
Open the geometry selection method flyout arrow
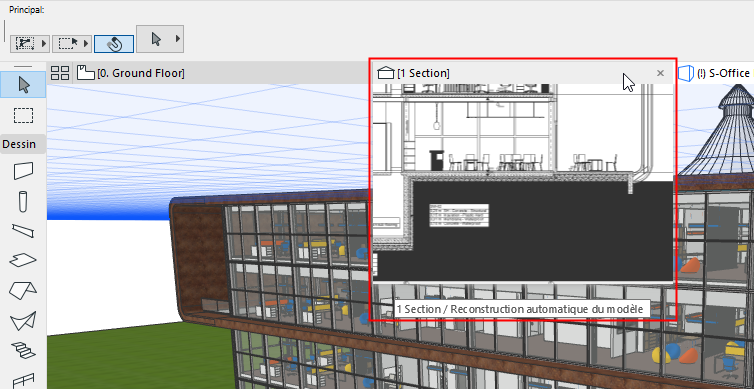[45, 44]
